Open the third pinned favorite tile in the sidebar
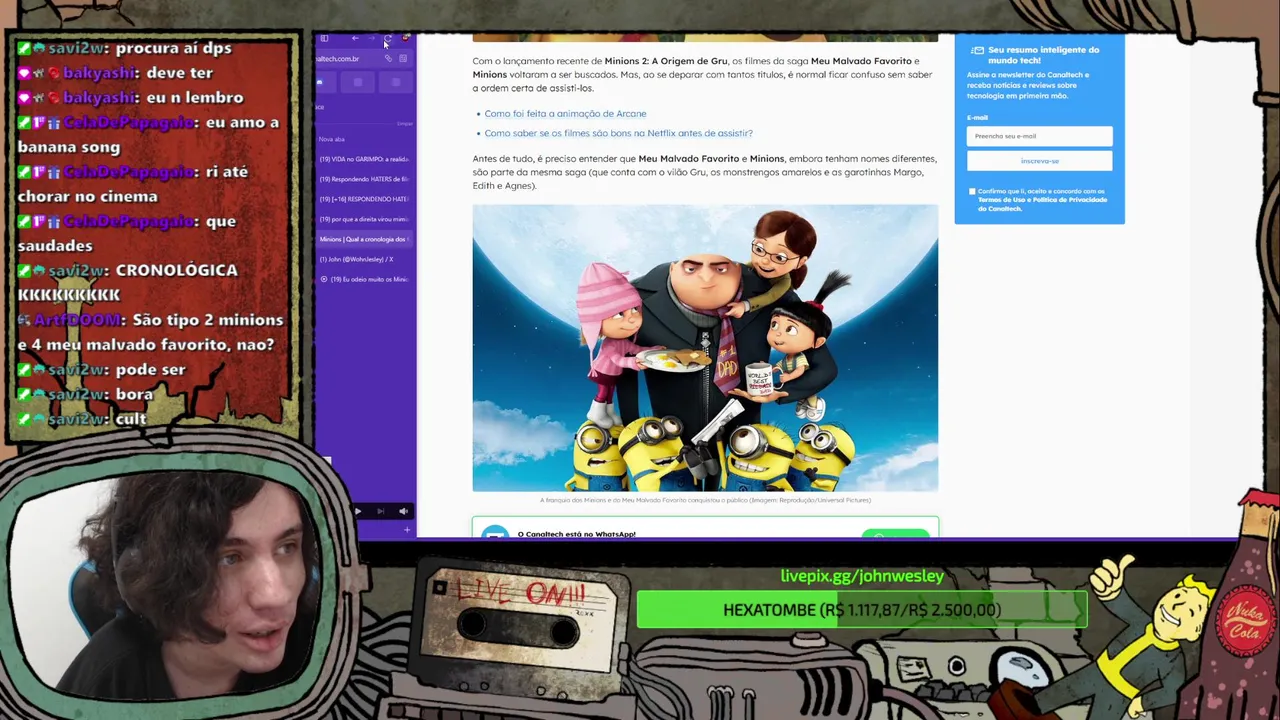 point(395,82)
